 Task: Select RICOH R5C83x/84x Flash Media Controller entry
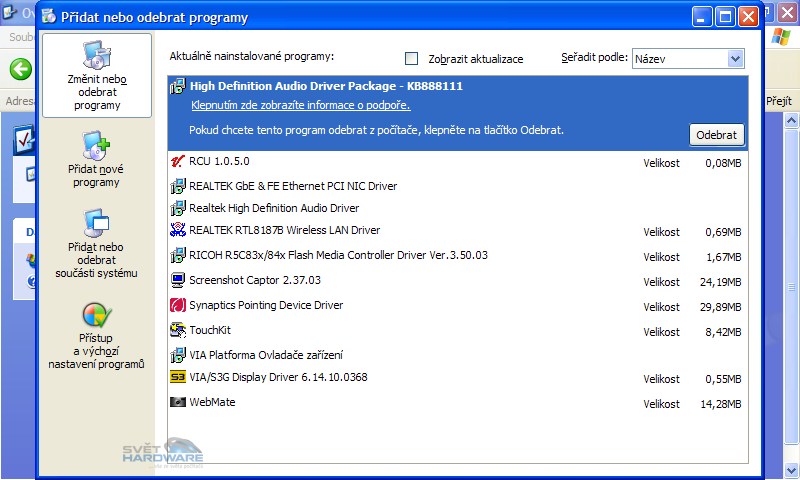click(338, 256)
